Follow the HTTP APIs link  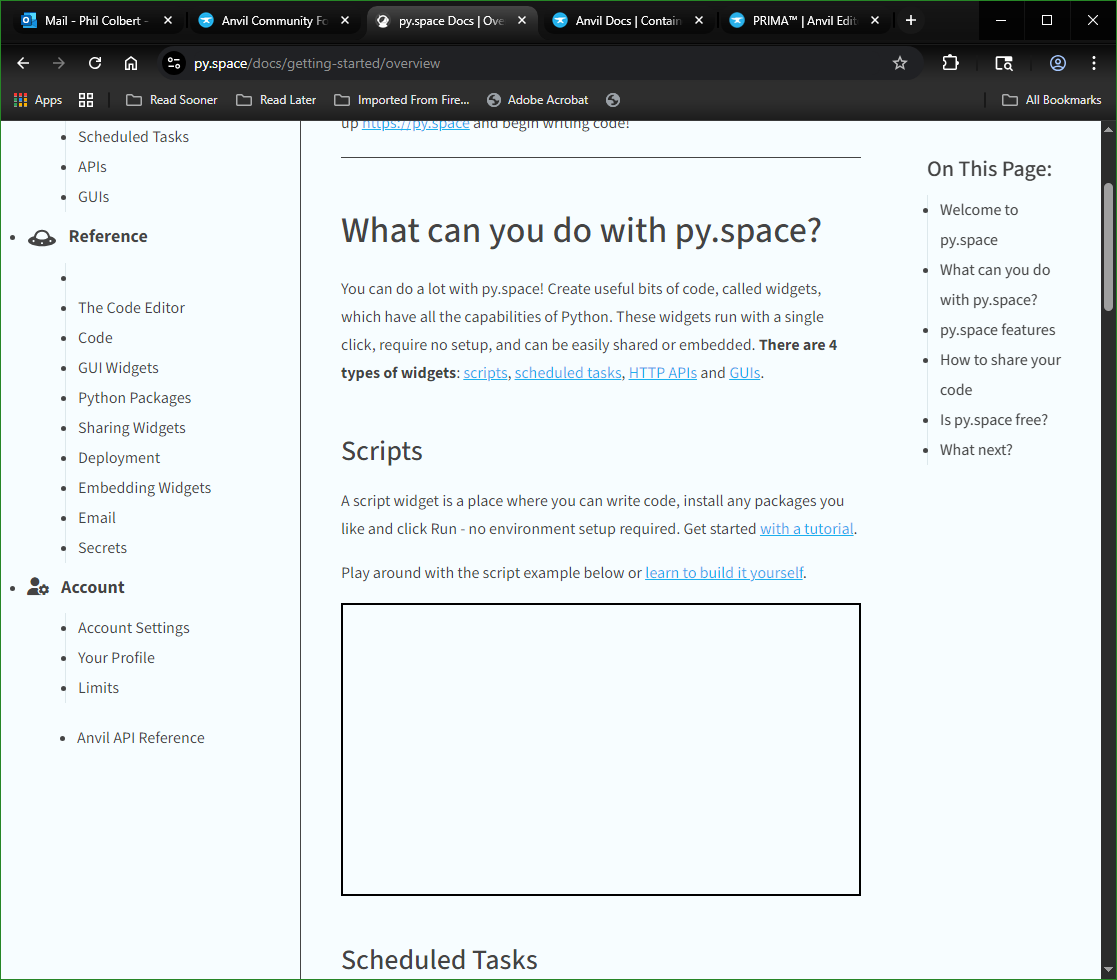663,372
